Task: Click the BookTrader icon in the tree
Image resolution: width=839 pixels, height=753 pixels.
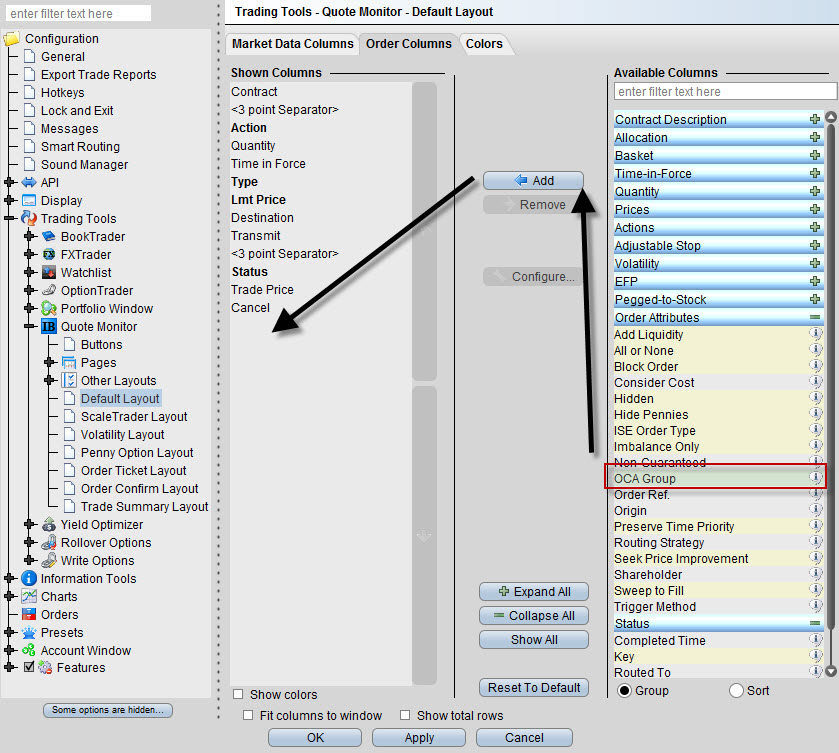Action: (x=49, y=237)
